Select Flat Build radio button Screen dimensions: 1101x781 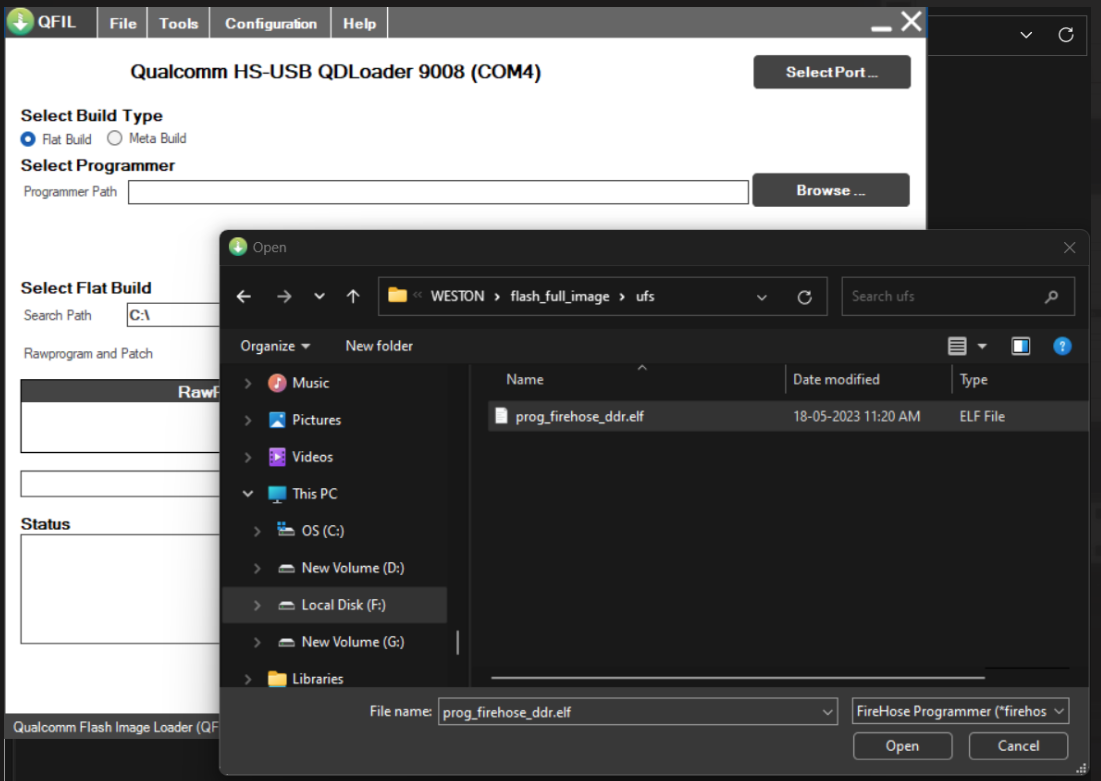pos(29,139)
